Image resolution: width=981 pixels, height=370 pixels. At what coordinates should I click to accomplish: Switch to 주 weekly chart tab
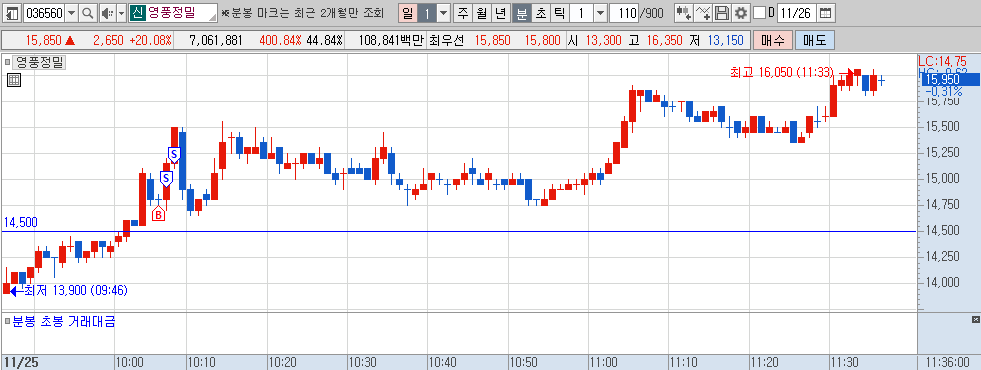coord(462,13)
